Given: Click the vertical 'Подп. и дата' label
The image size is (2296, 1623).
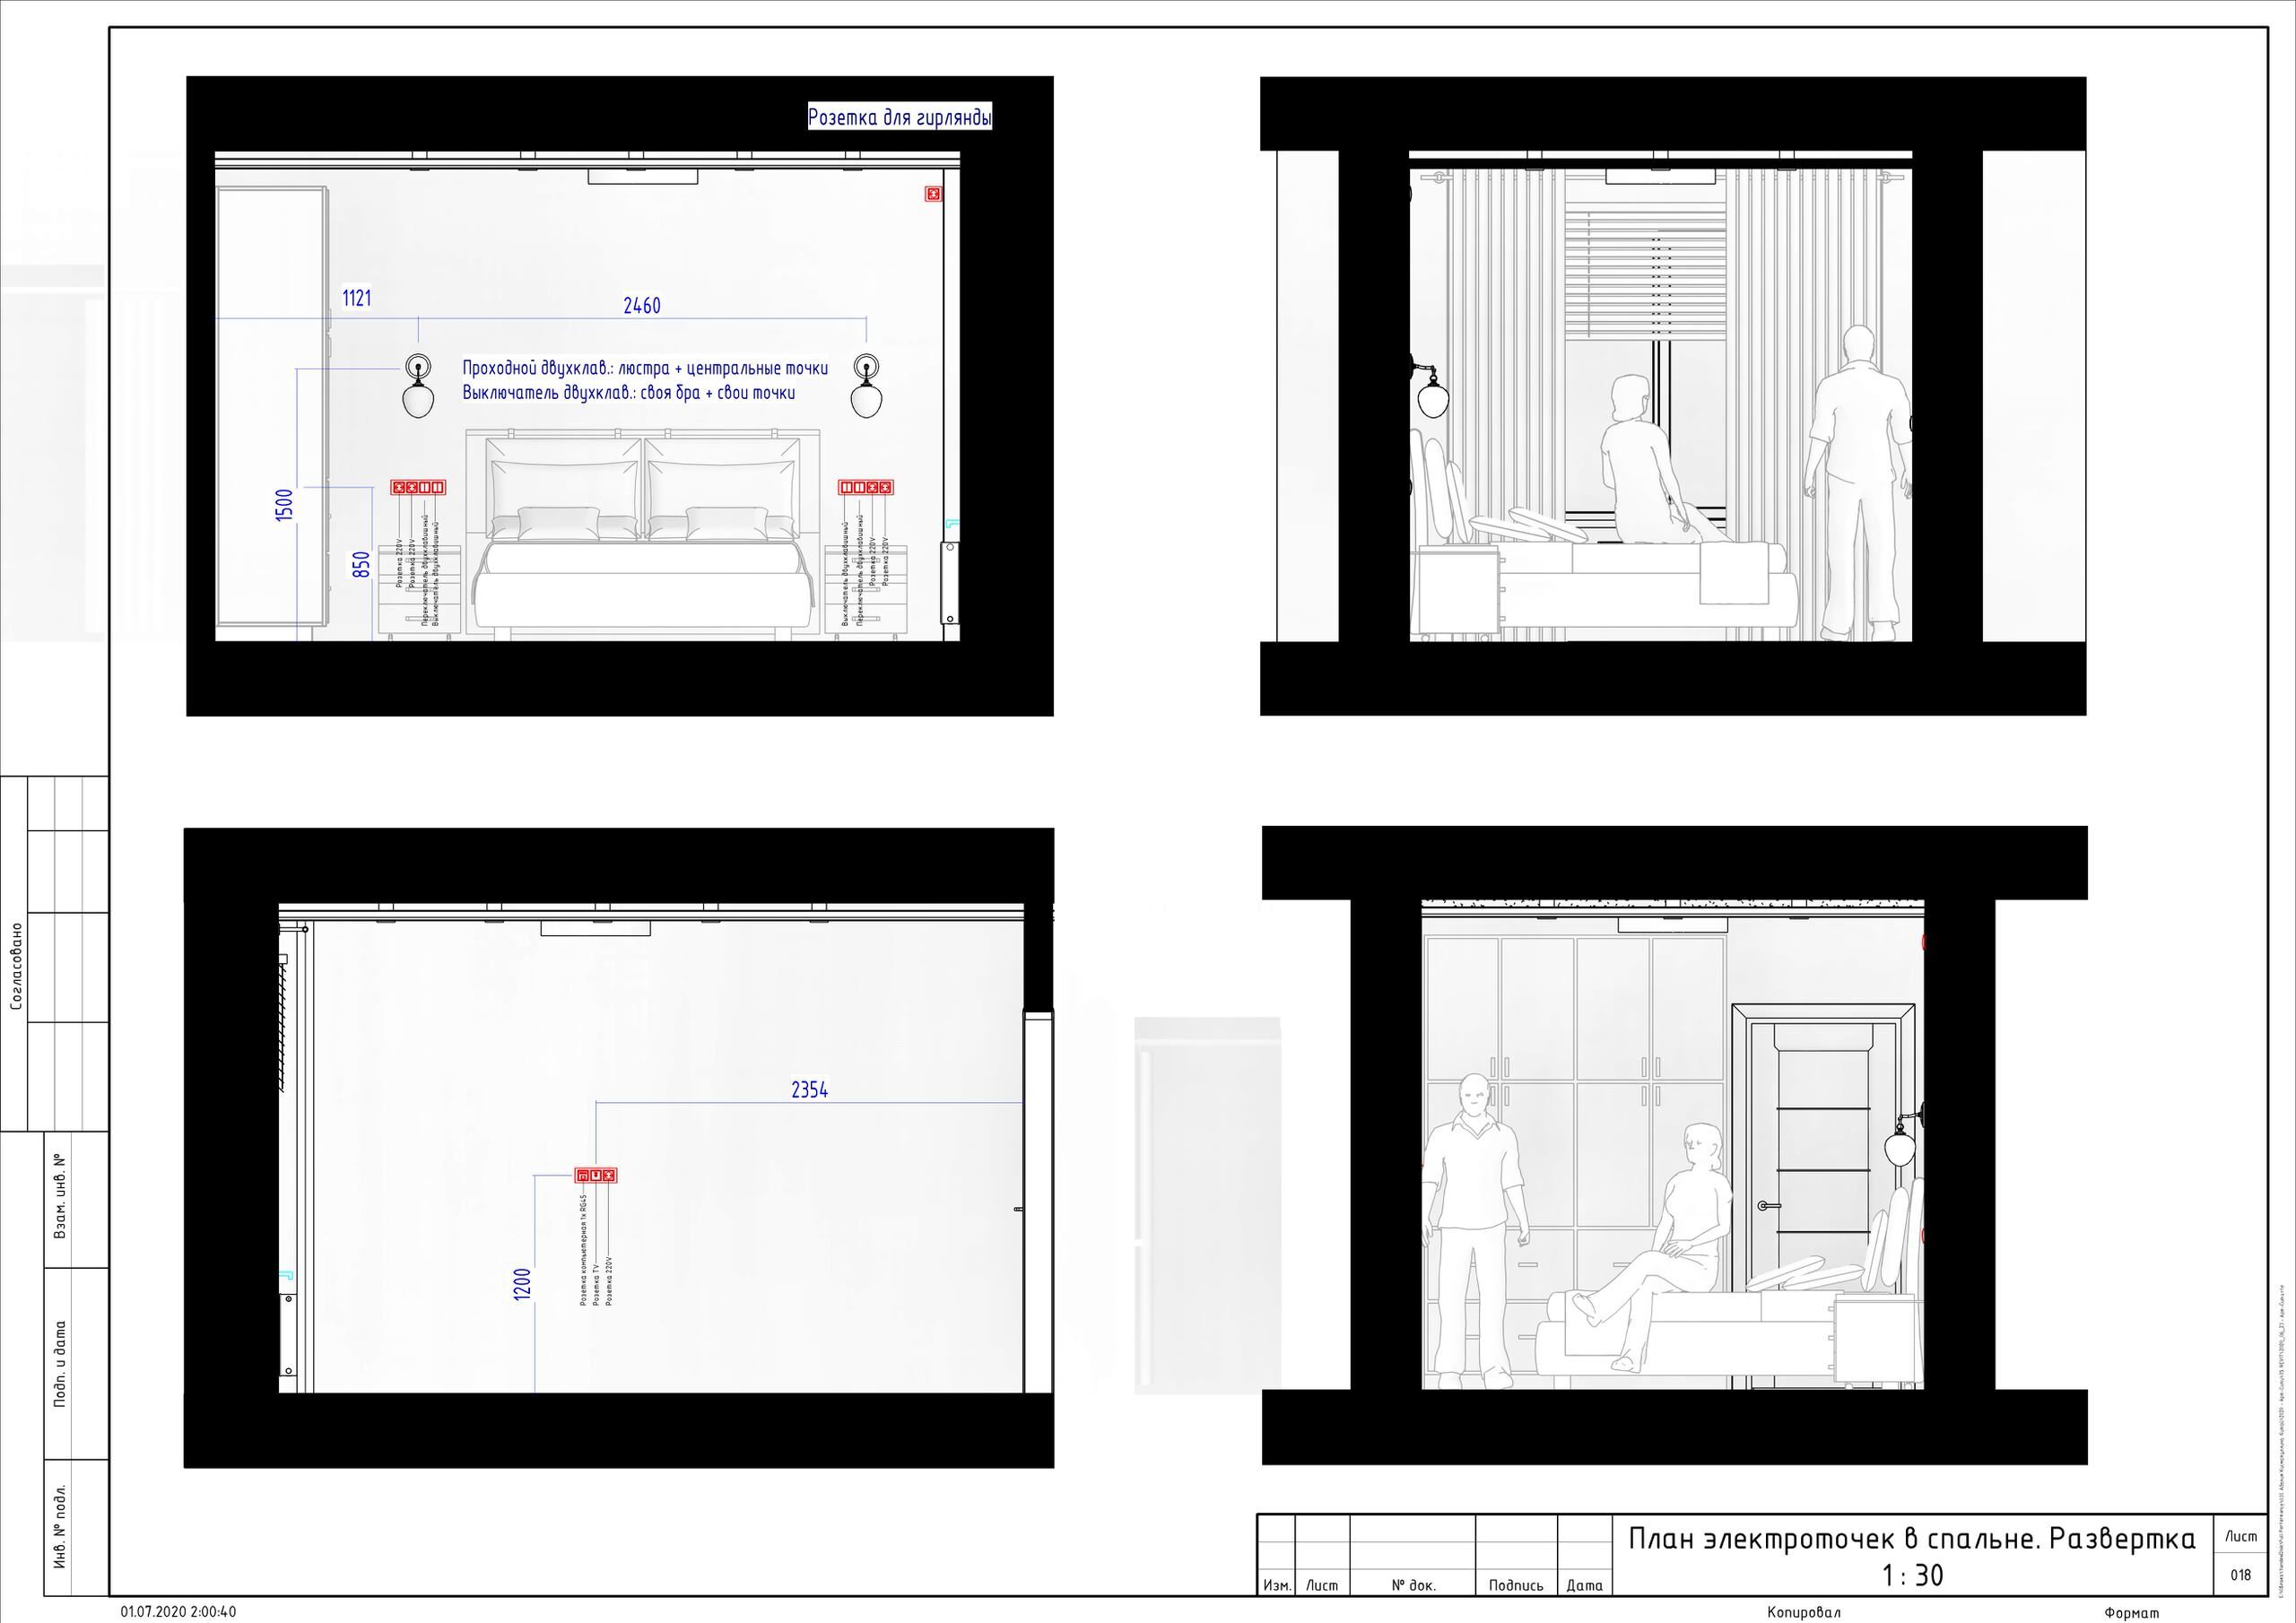Looking at the screenshot, I should [59, 1364].
